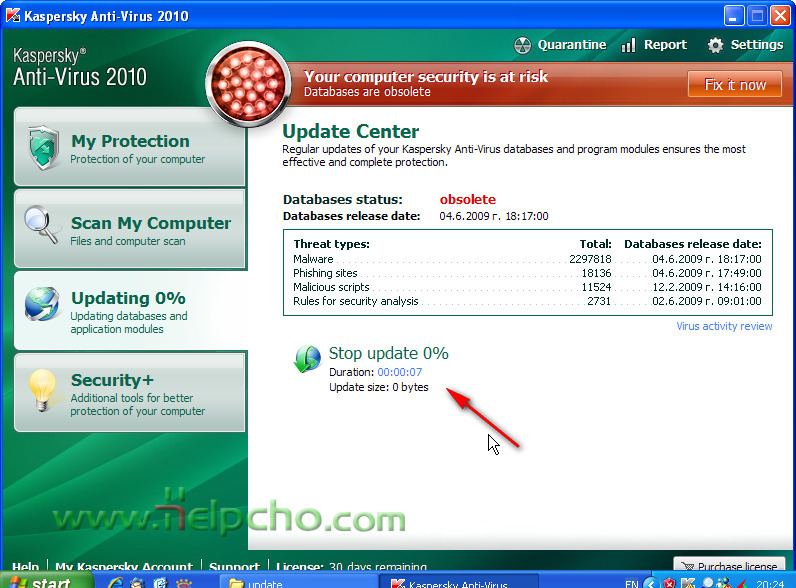Open Virus activity review link
Screen dimensions: 796x588
[724, 326]
